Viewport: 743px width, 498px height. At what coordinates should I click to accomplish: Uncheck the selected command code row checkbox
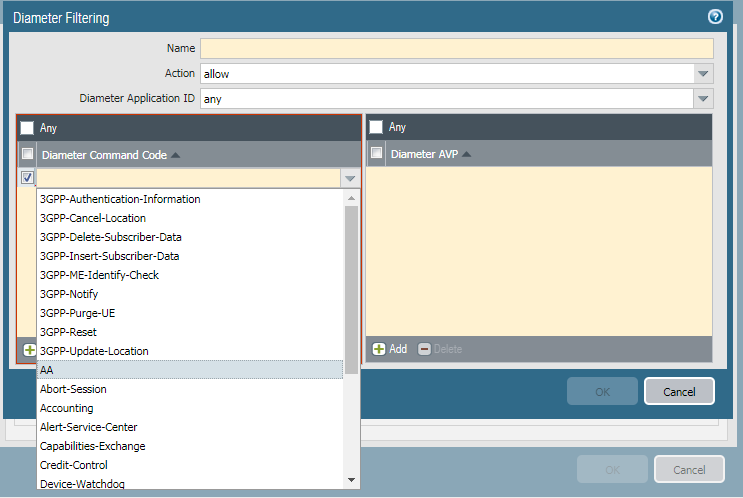coord(27,178)
